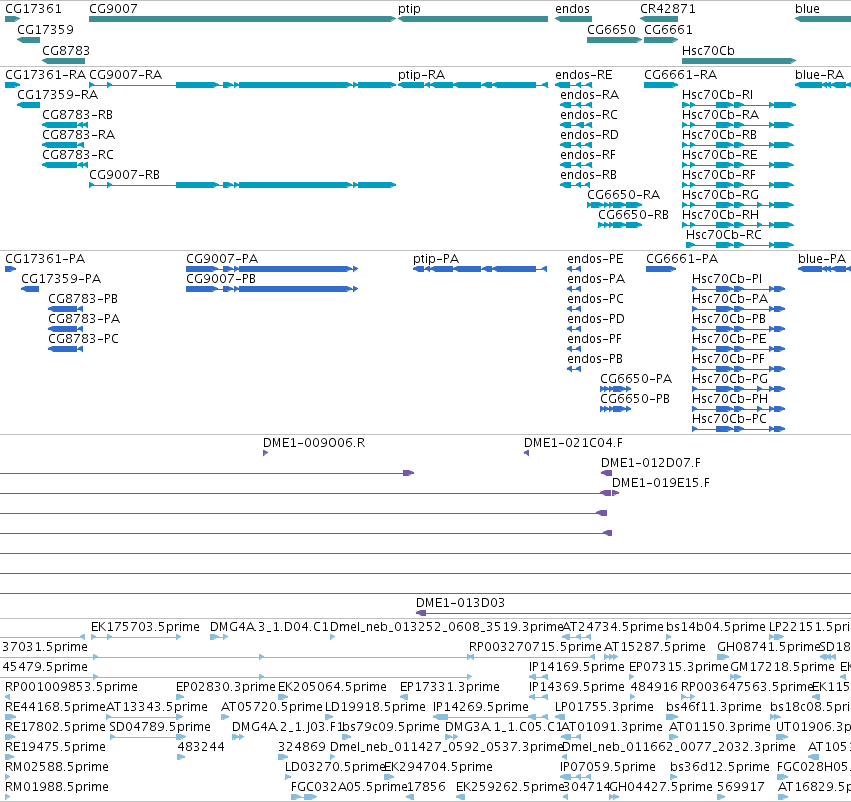Viewport: 851px width, 802px height.
Task: Click the 'CG17359-PA' protein label
Action: tap(61, 278)
